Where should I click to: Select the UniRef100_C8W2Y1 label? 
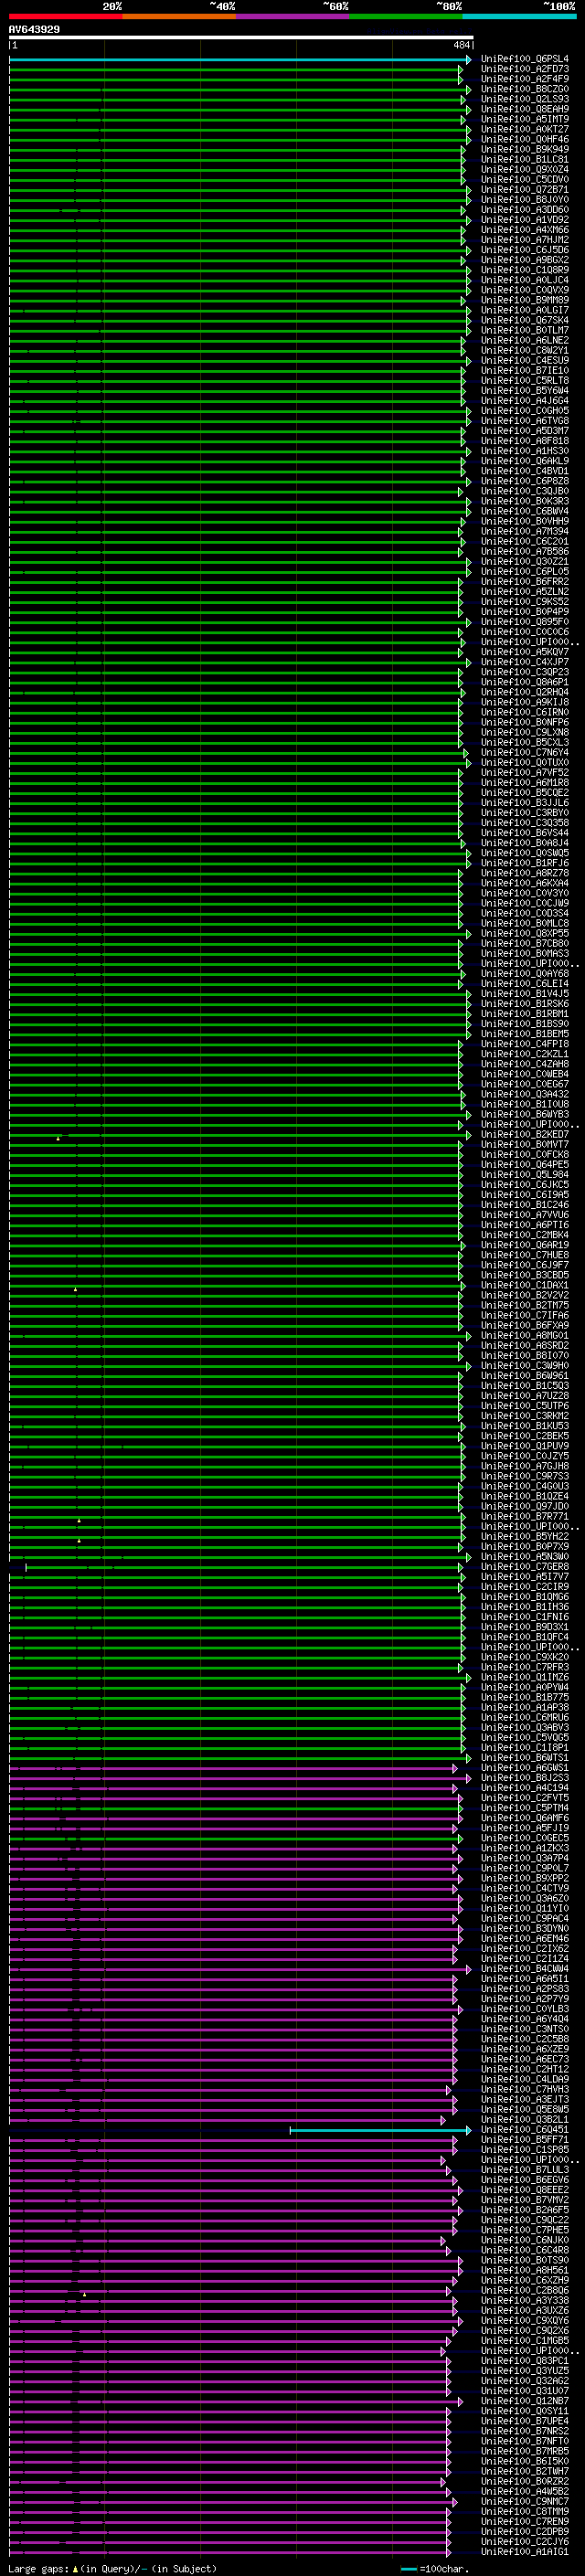click(524, 351)
